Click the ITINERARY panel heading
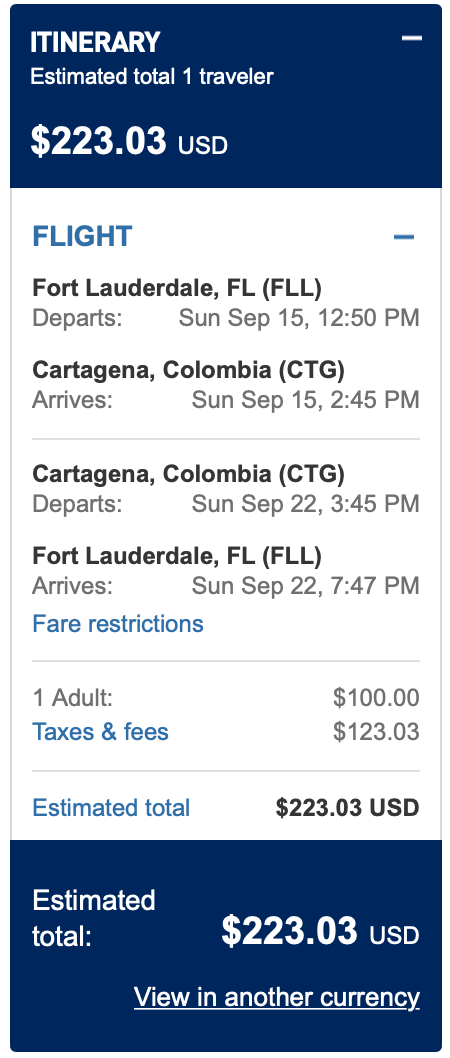 [95, 43]
